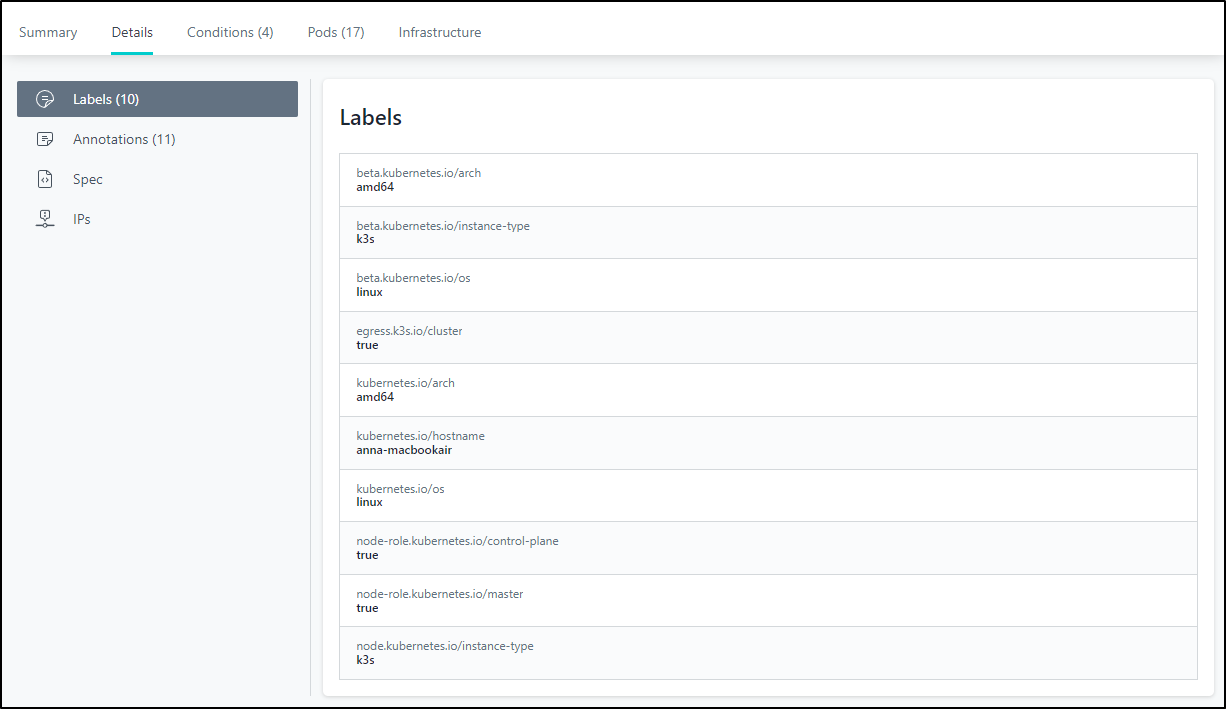Open Annotations (11) section
Image resolution: width=1226 pixels, height=709 pixels.
pos(124,139)
